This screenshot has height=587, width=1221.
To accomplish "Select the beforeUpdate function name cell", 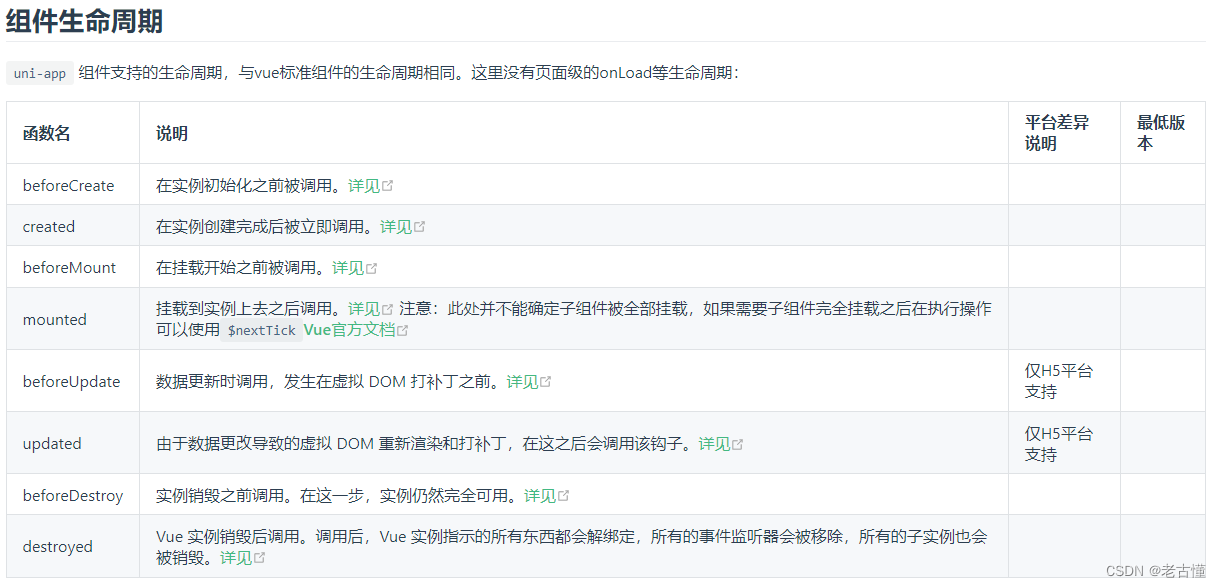I will pos(72,381).
